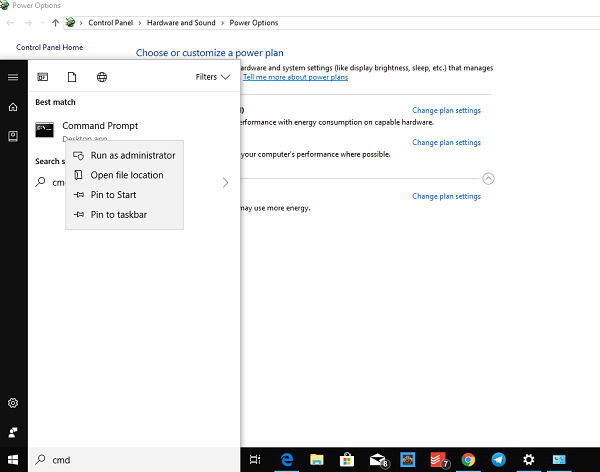The width and height of the screenshot is (600, 472).
Task: Click the Control Panel Home link
Action: [x=50, y=47]
